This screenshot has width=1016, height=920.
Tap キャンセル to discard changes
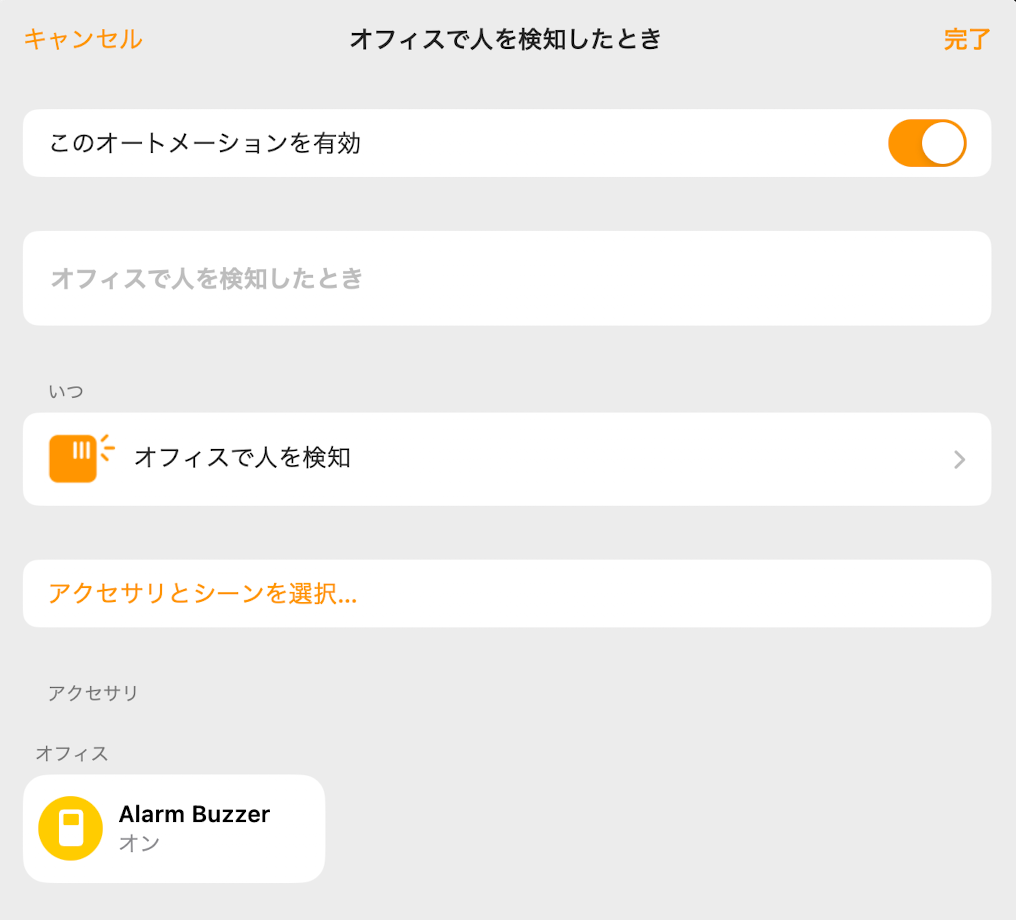click(83, 39)
